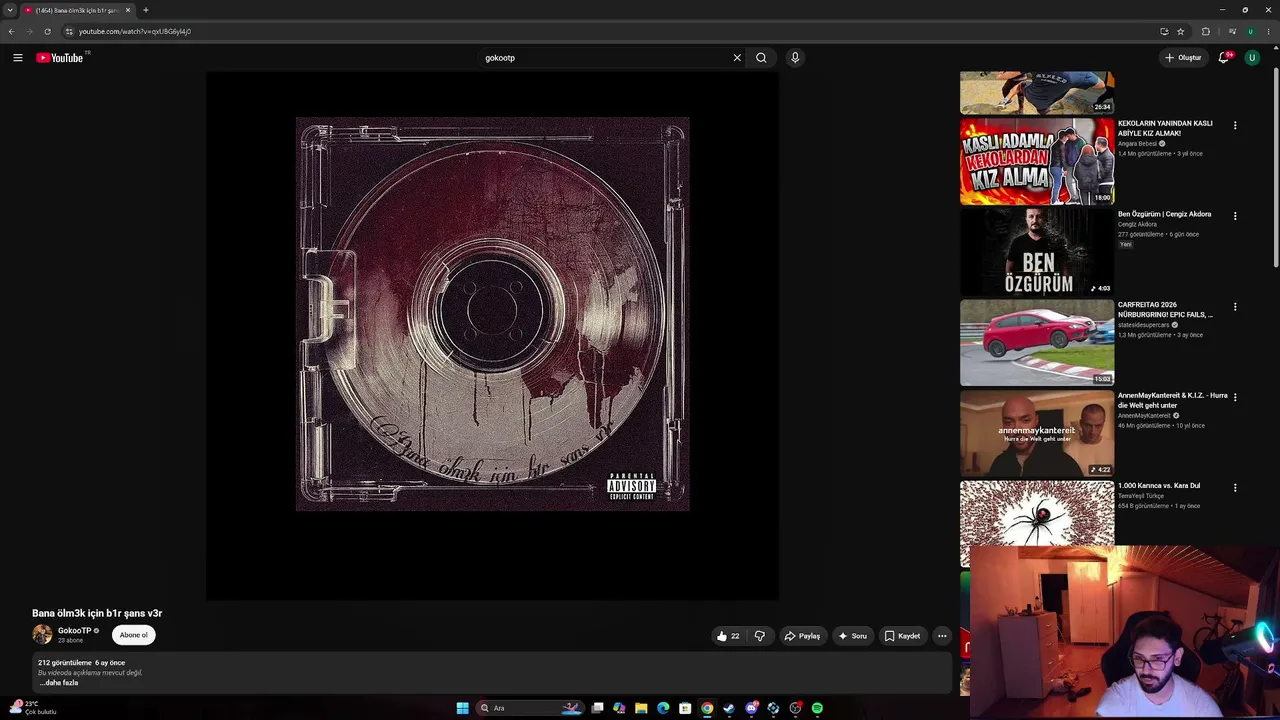1280x720 pixels.
Task: Open the YouTube account avatar menu
Action: (x=1252, y=58)
